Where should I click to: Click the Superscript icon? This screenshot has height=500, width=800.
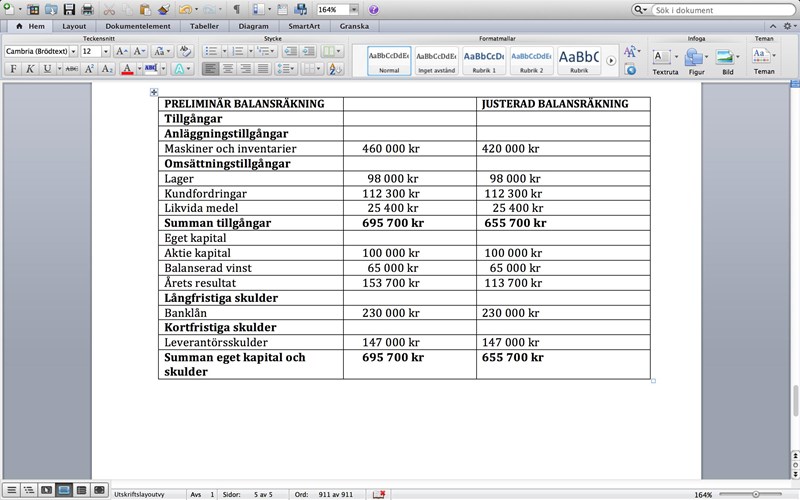point(88,69)
